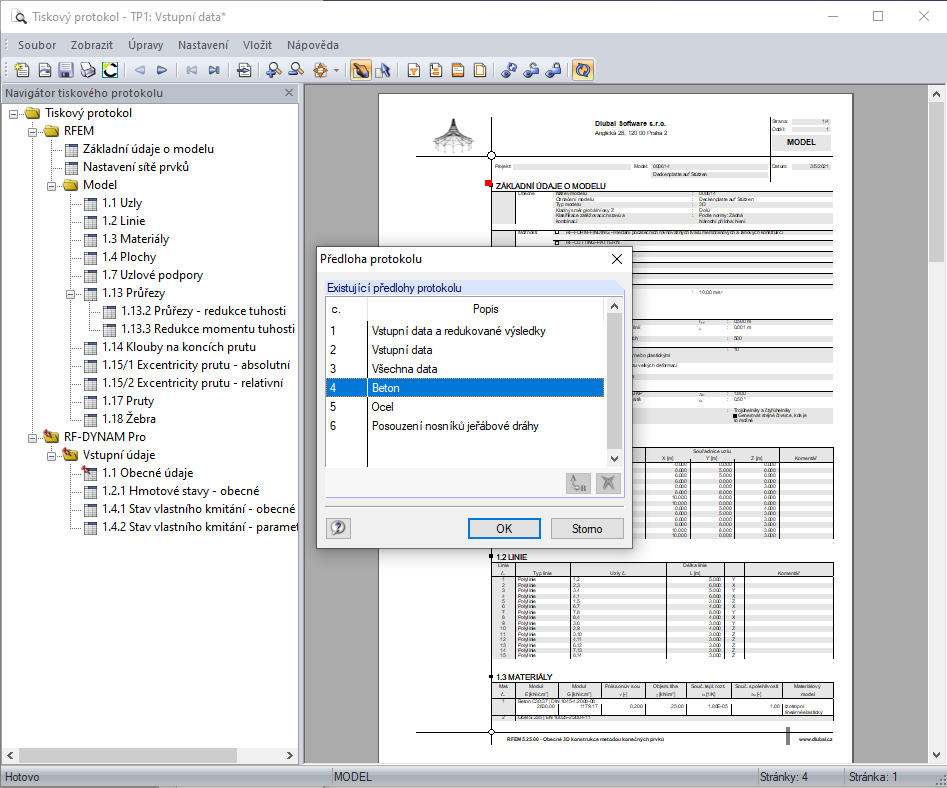Click the delete template X button

pos(608,484)
